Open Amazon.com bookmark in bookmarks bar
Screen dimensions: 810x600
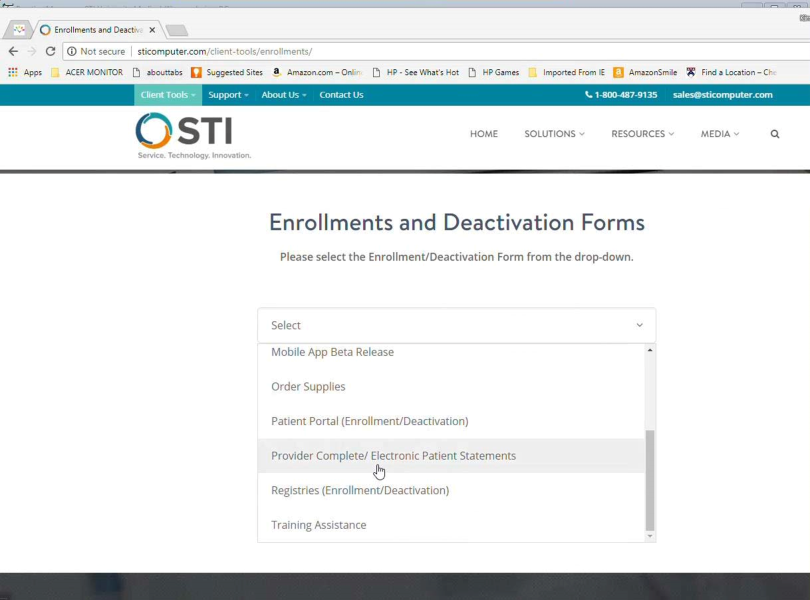[x=317, y=73]
